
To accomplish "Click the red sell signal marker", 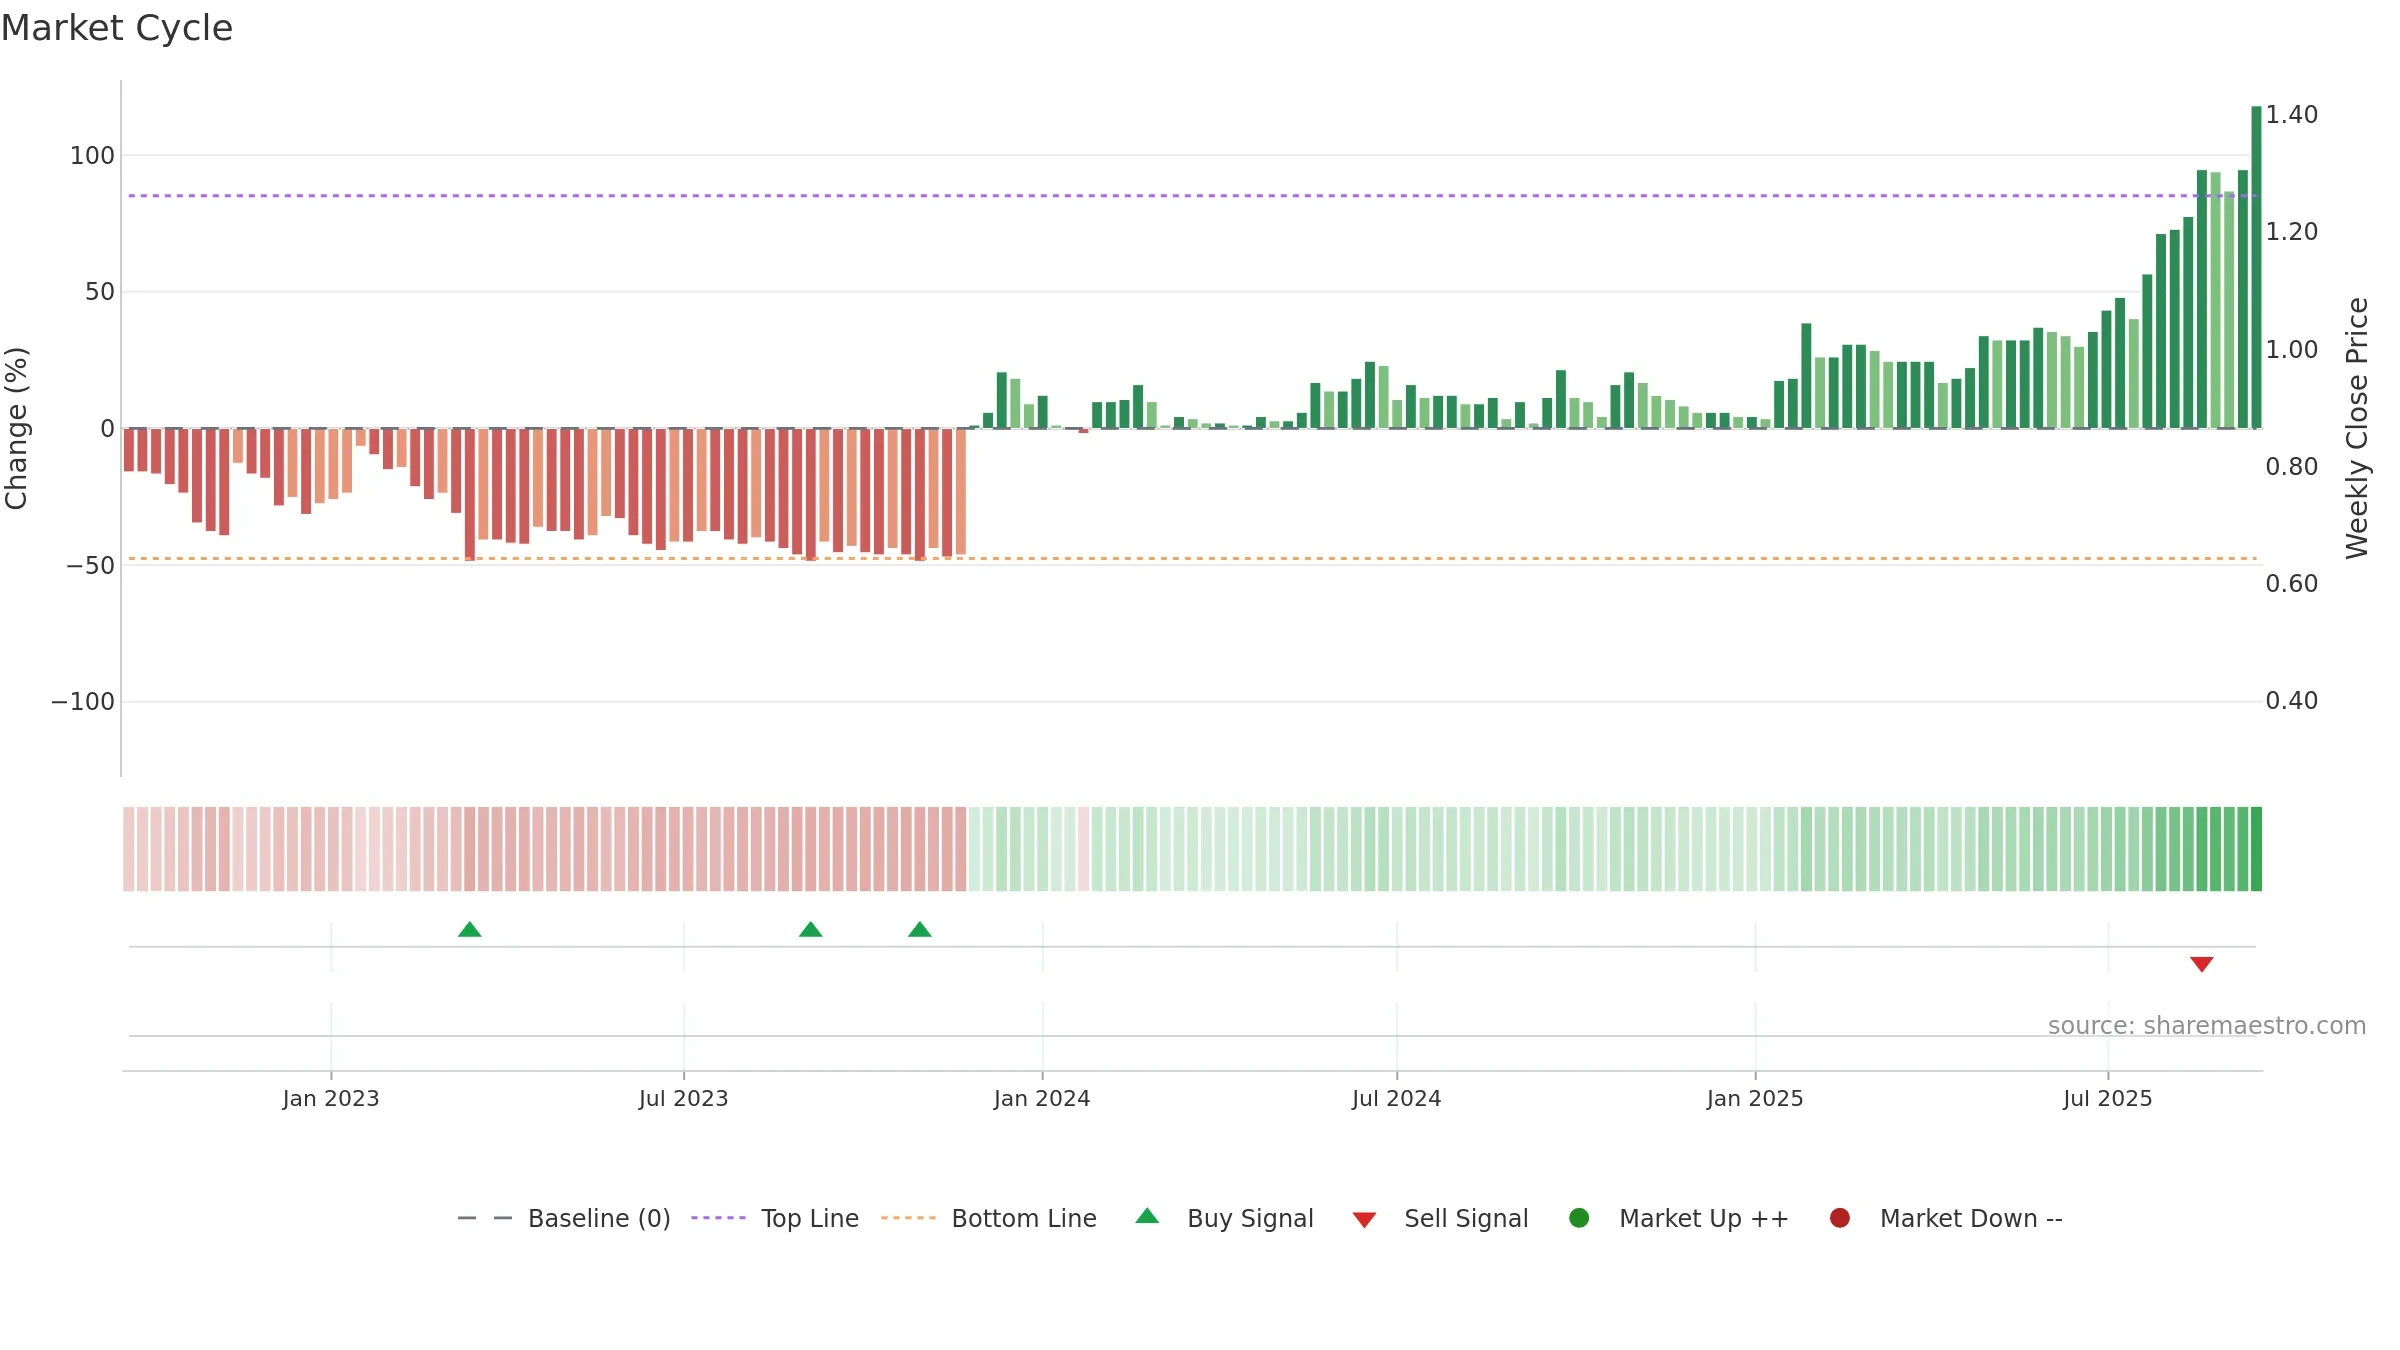I will pos(2201,964).
